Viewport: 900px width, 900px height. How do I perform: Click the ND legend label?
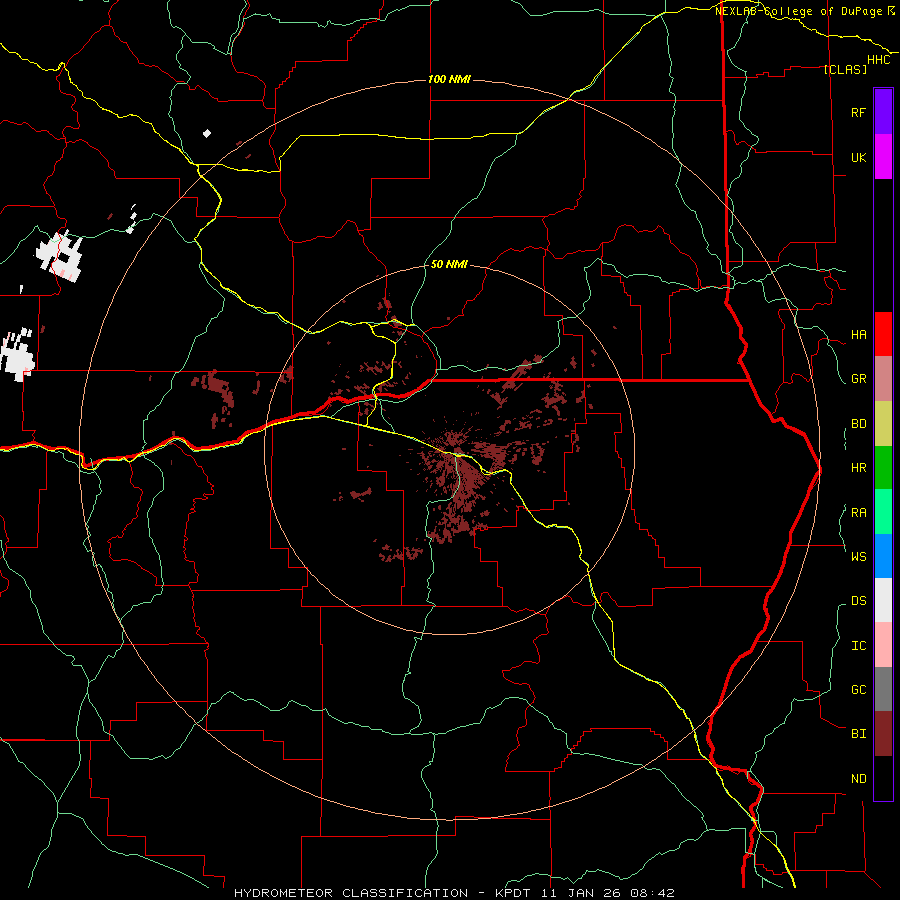click(858, 779)
